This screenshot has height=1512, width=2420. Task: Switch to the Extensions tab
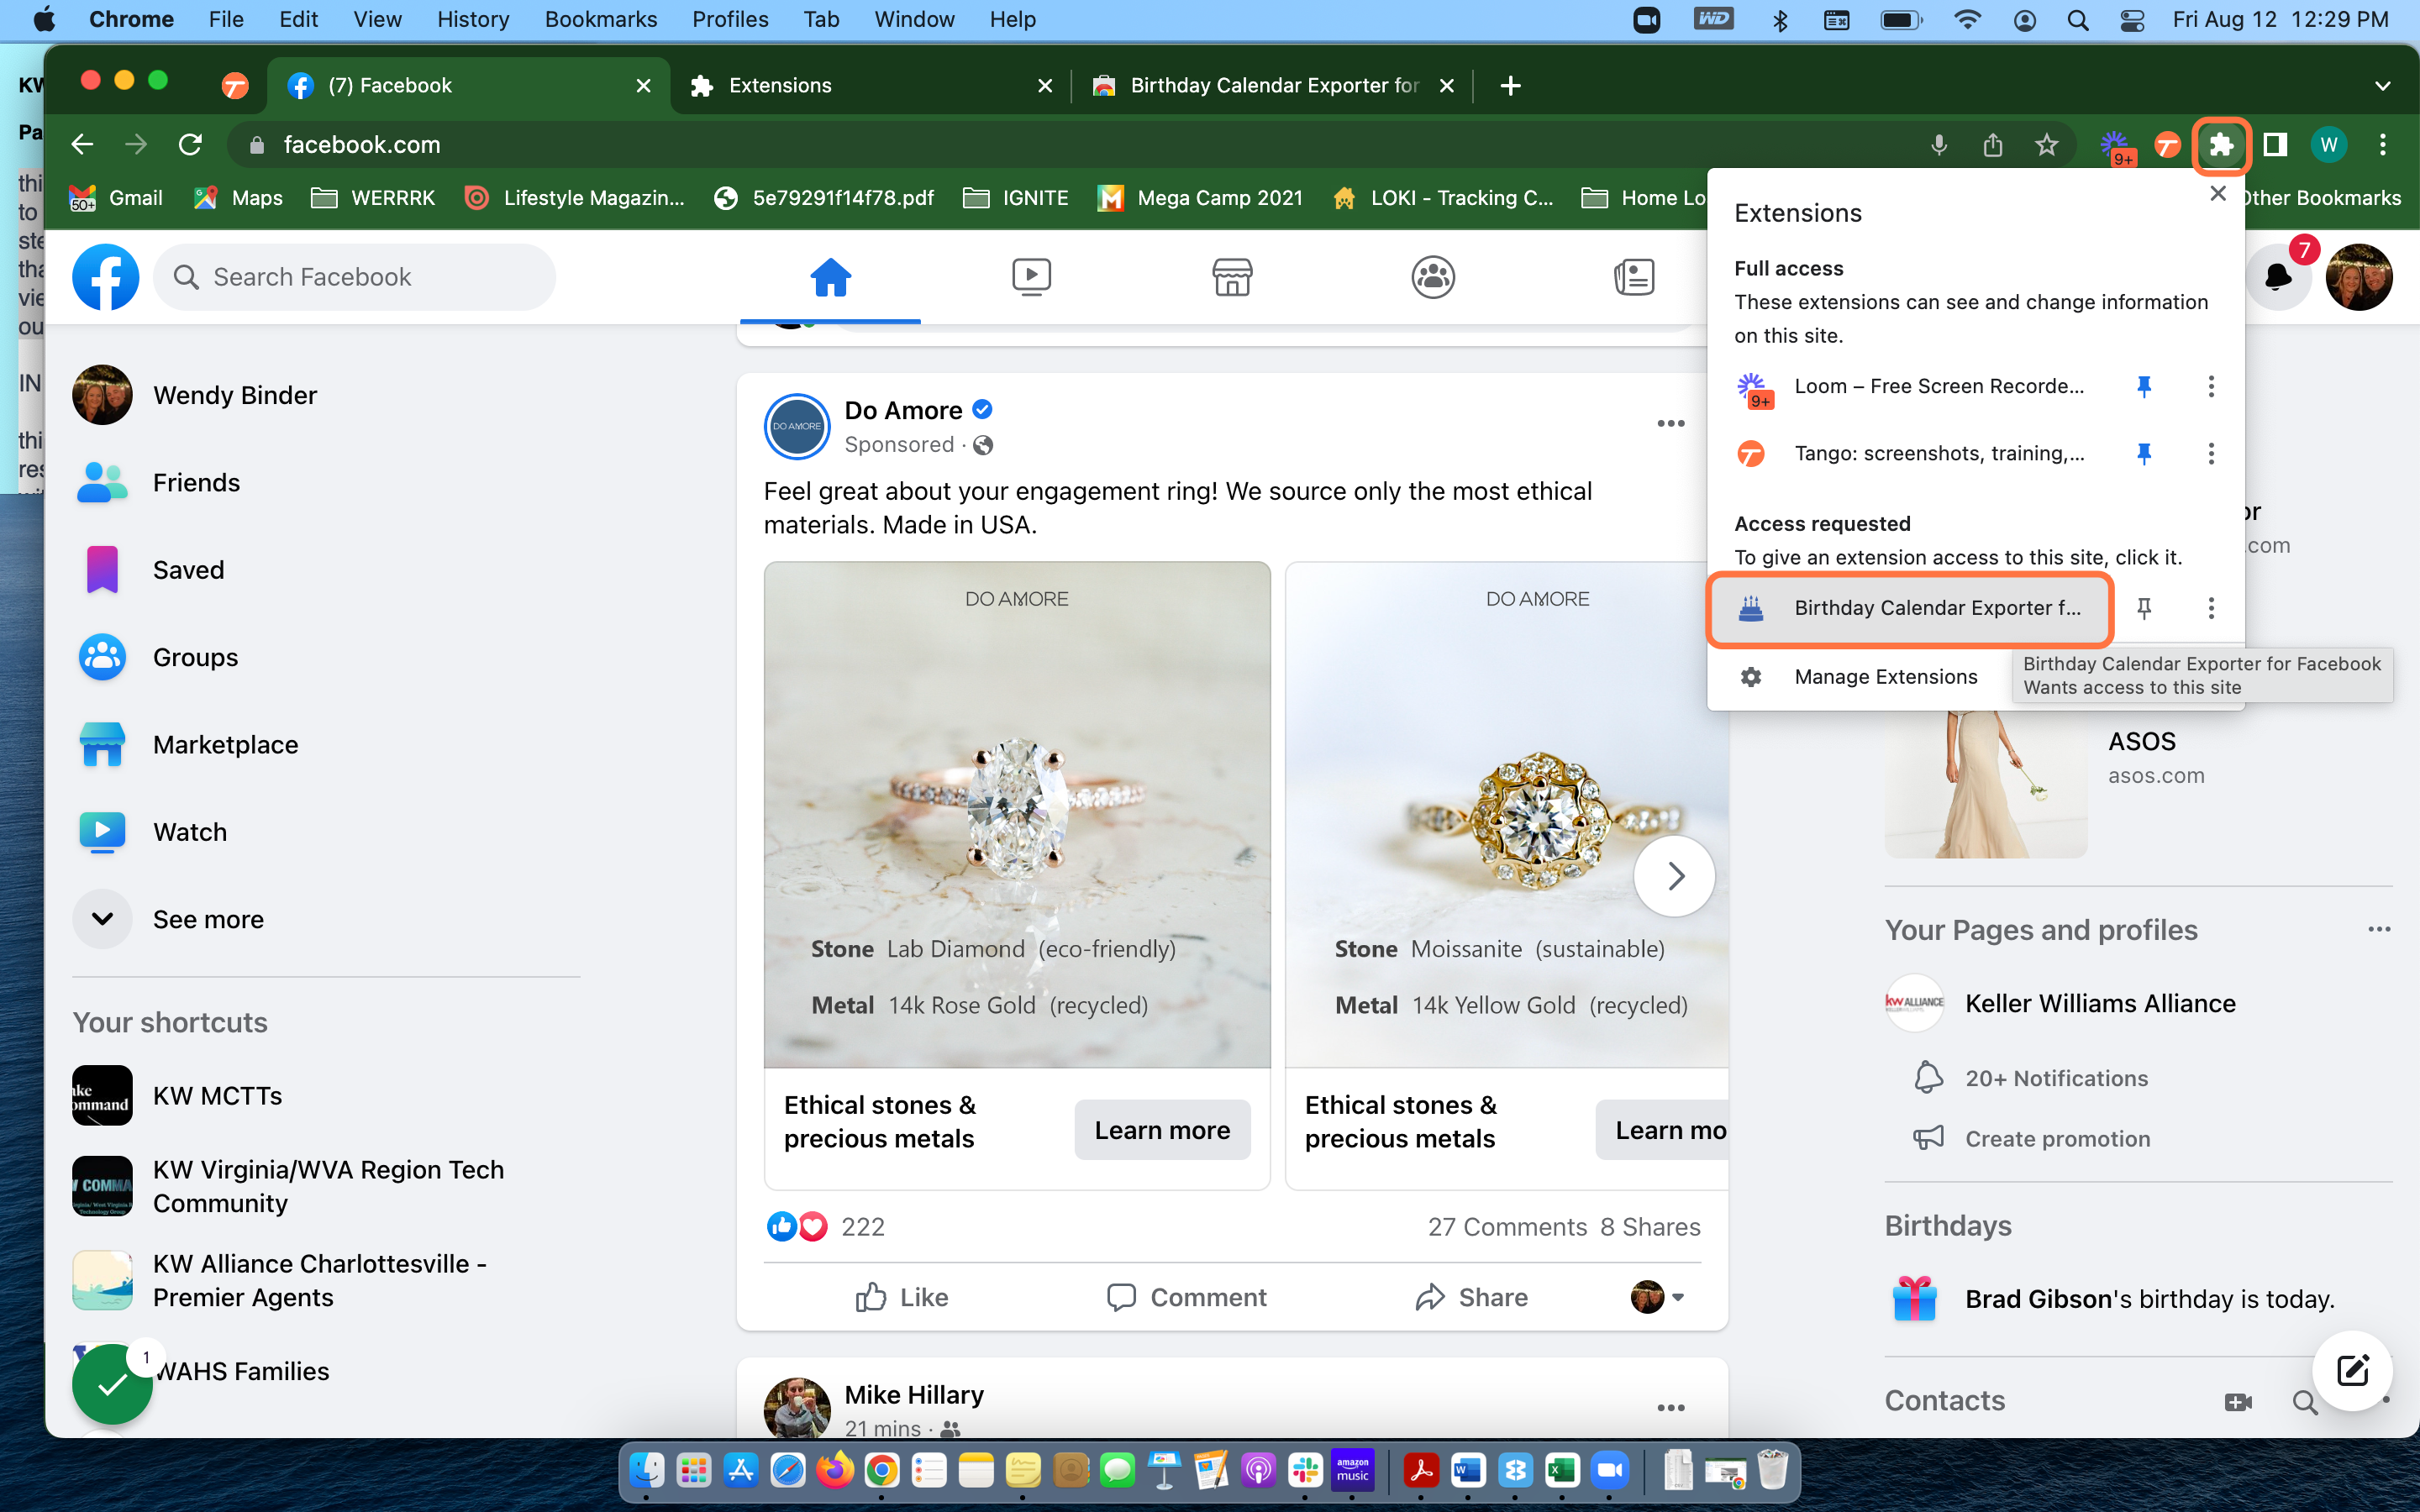(871, 86)
